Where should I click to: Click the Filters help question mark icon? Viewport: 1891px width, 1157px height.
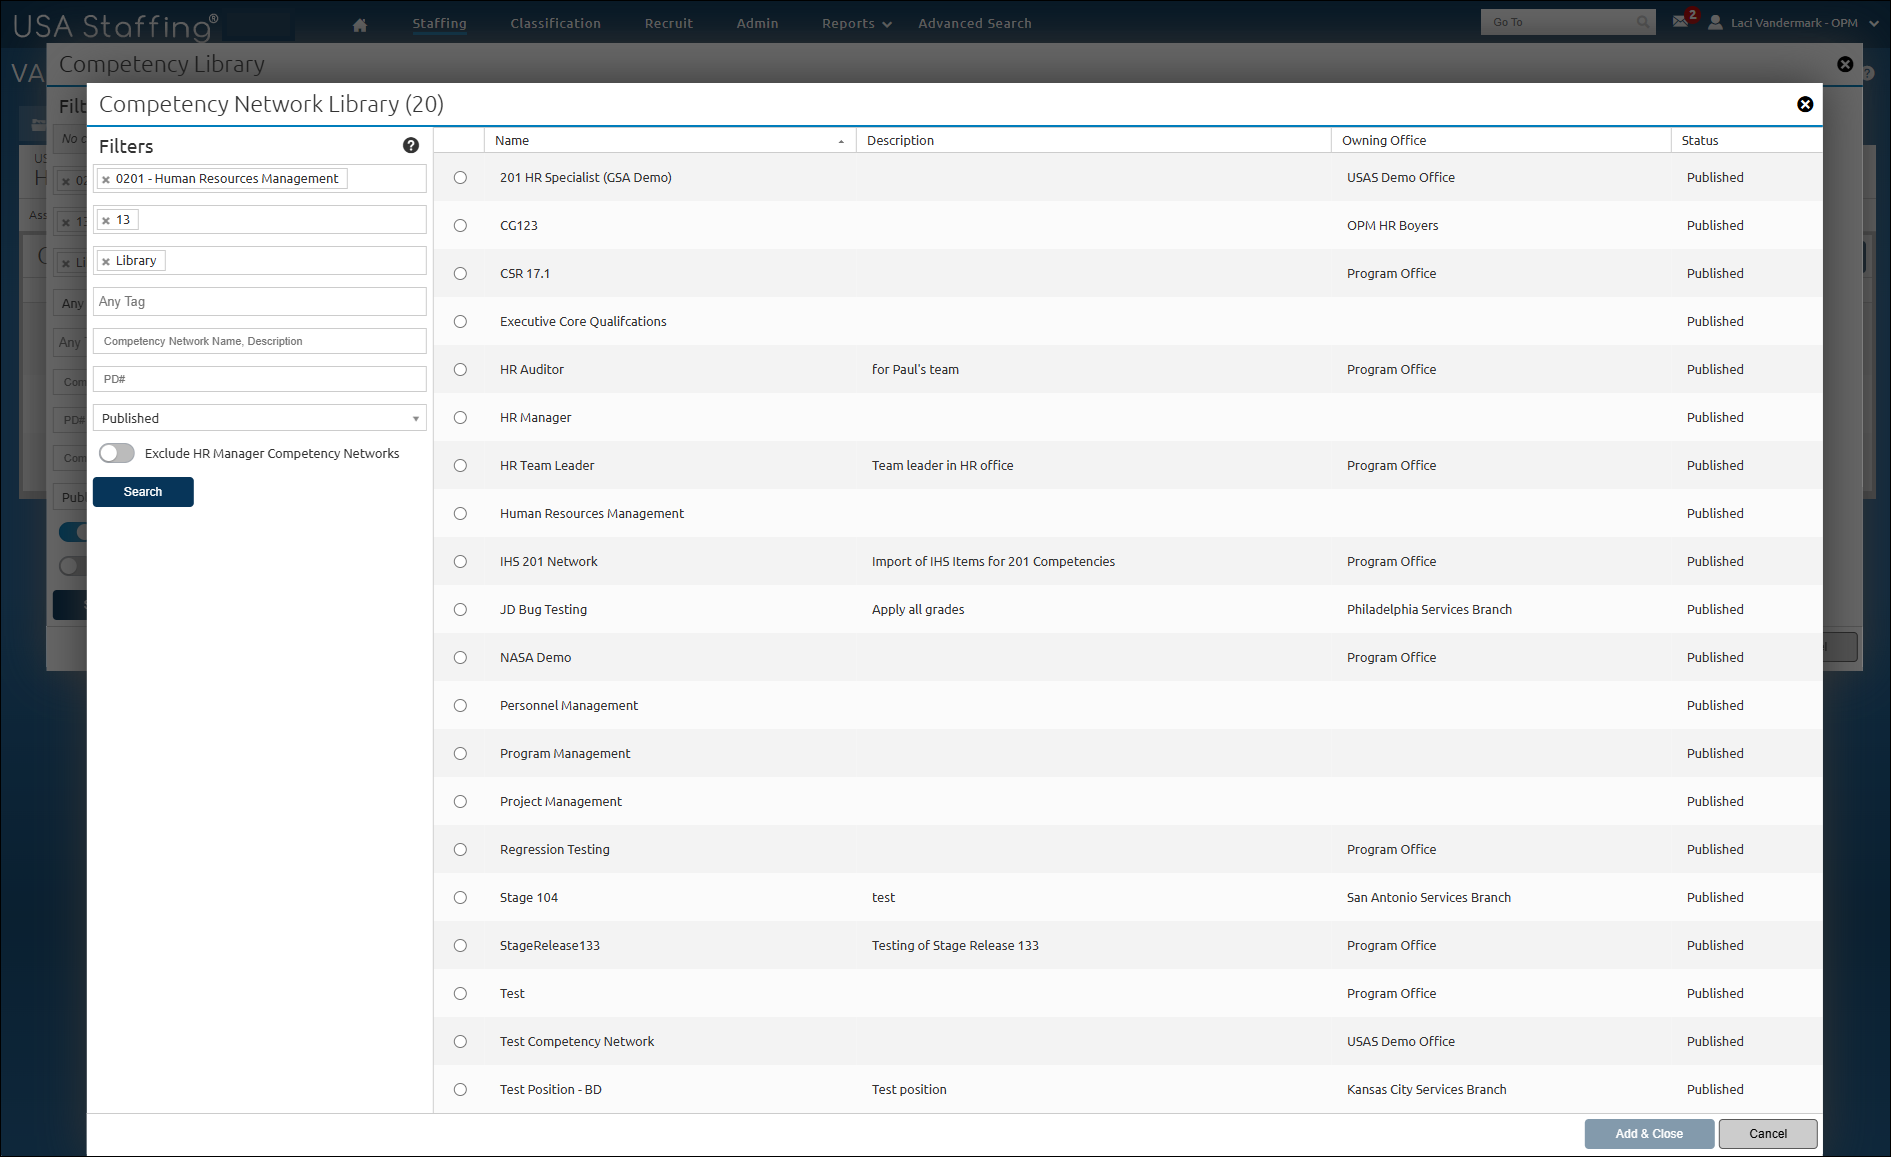(x=411, y=146)
